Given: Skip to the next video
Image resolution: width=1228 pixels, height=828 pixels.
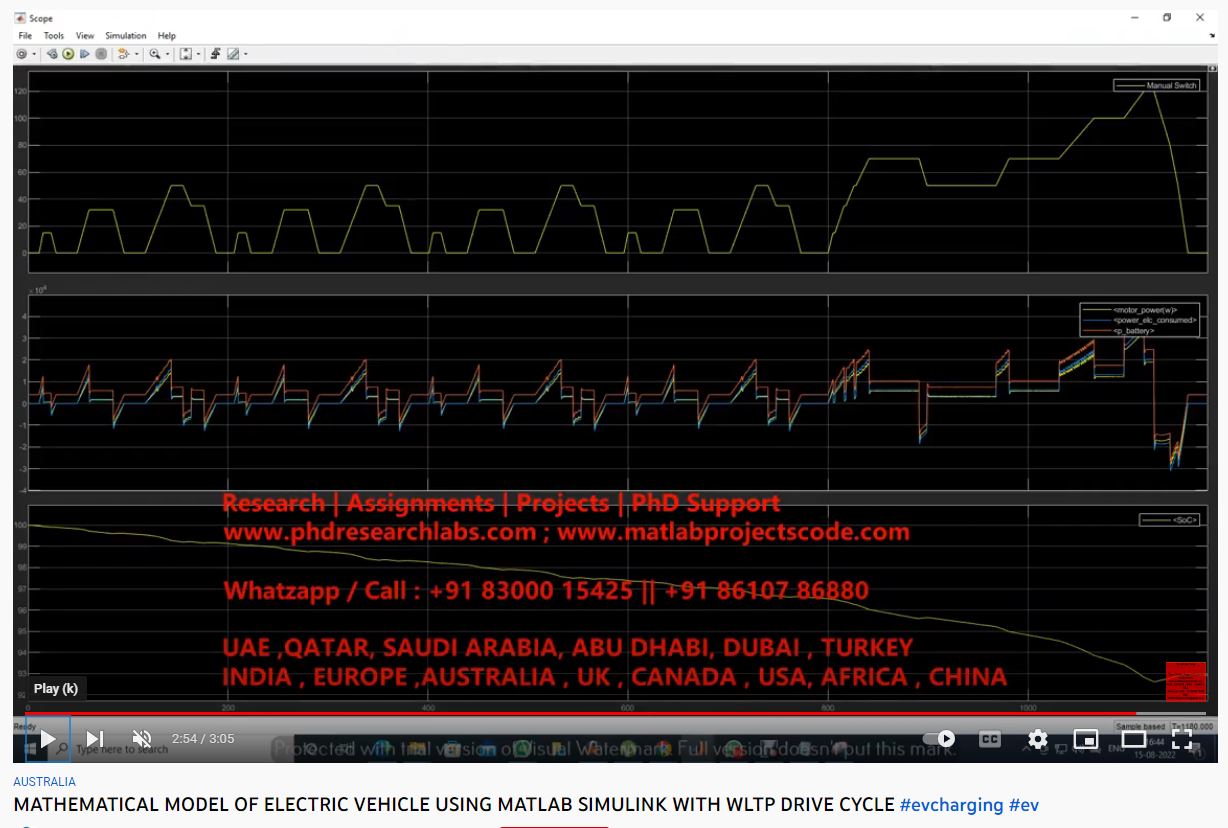Looking at the screenshot, I should click(x=95, y=739).
